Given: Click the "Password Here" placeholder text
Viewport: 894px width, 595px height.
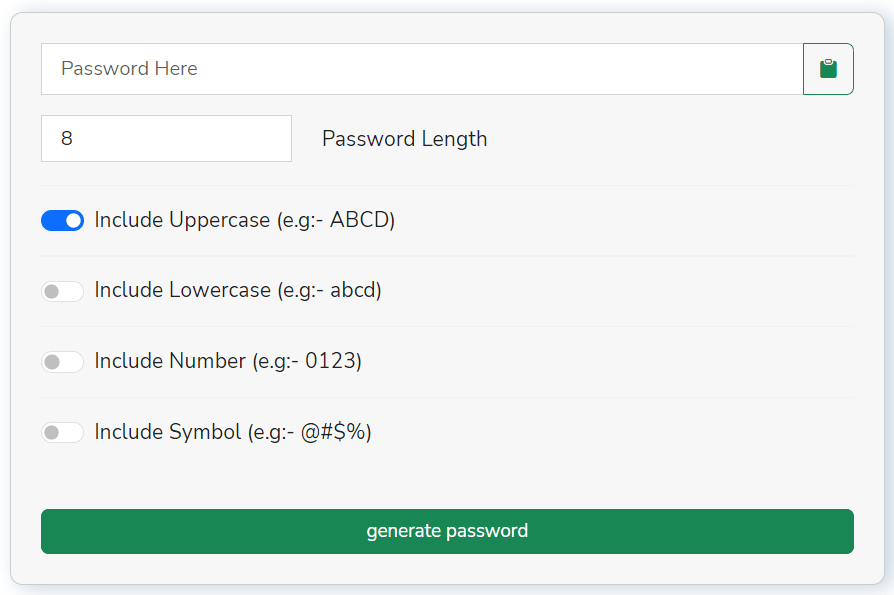Looking at the screenshot, I should point(129,69).
